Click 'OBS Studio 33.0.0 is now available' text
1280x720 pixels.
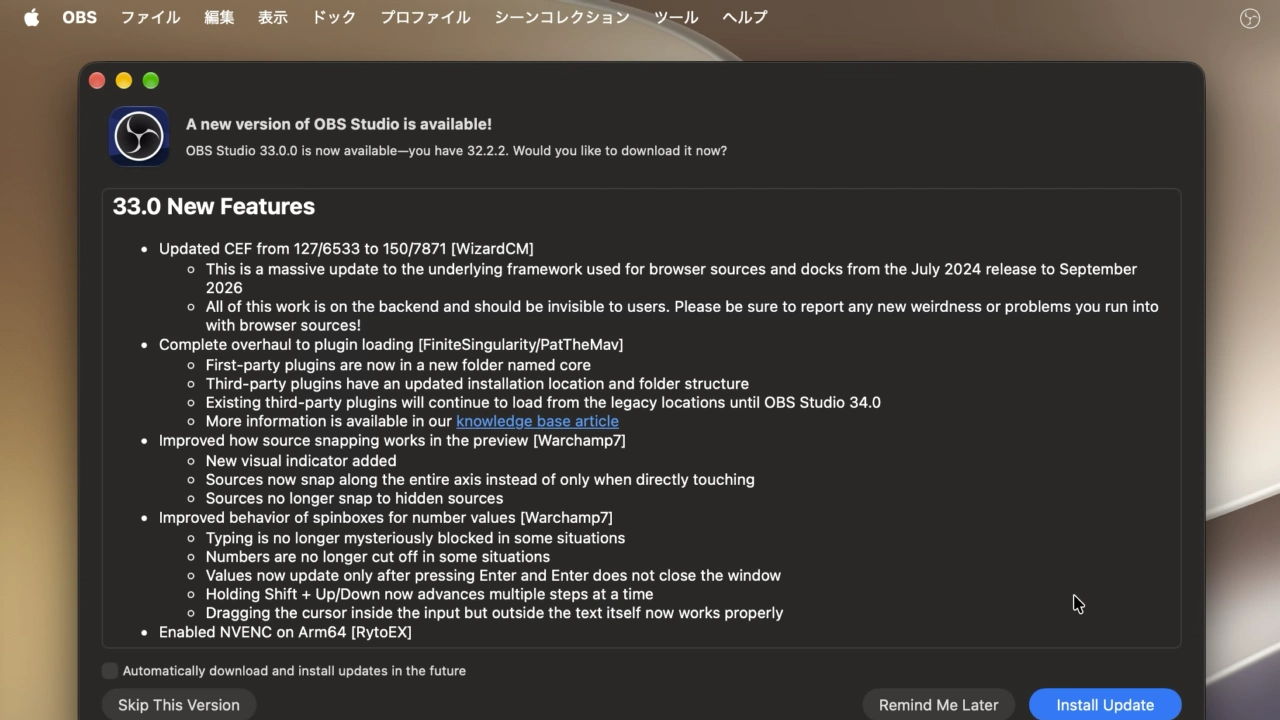(456, 151)
